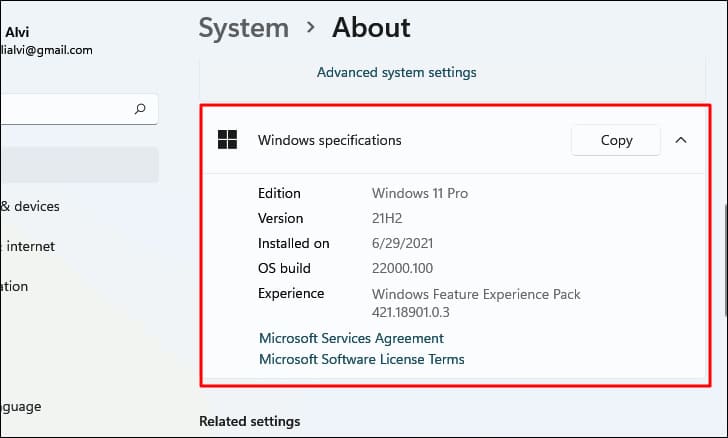Click the Windows logo icon beside Windows specifications

(228, 140)
